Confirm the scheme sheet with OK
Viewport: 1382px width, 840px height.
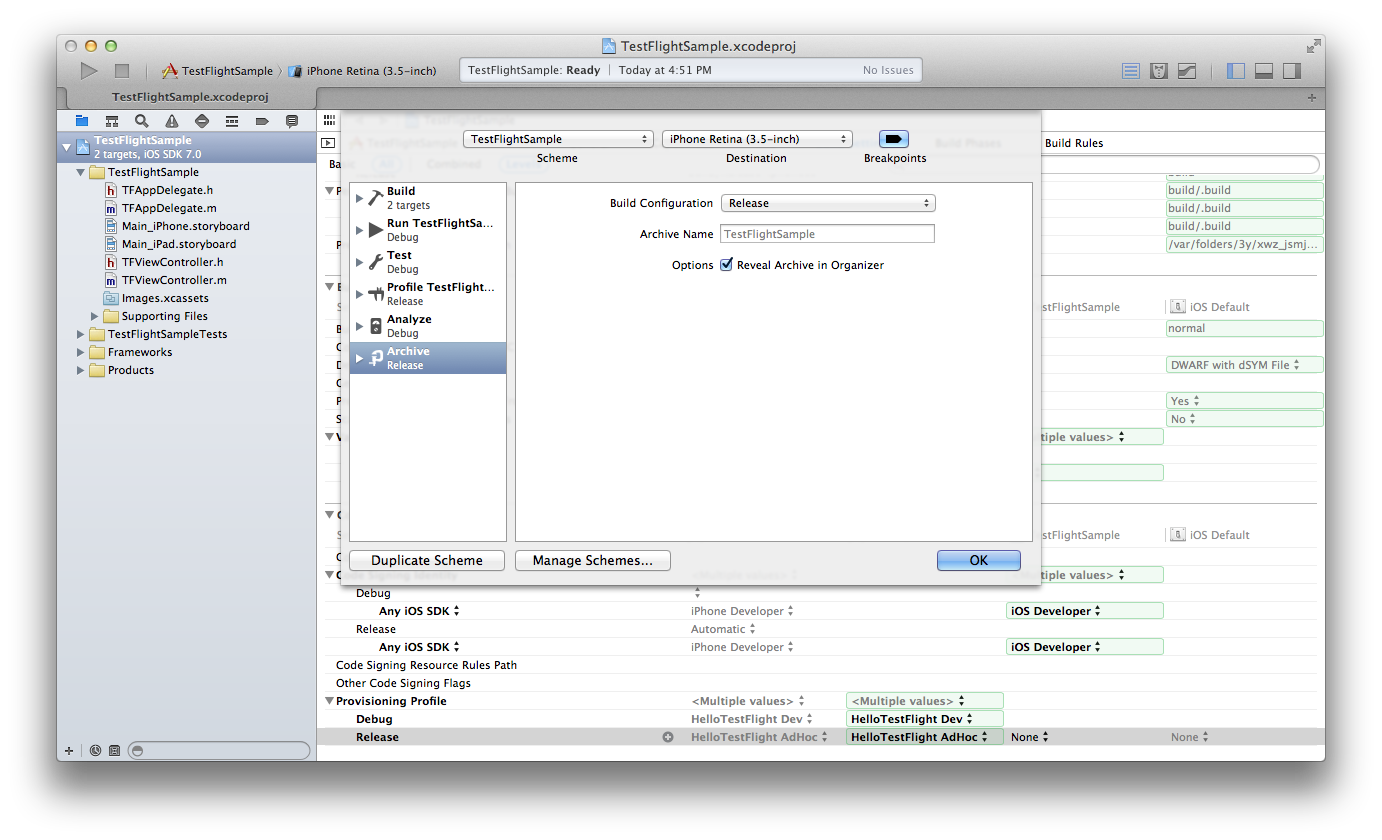point(979,560)
